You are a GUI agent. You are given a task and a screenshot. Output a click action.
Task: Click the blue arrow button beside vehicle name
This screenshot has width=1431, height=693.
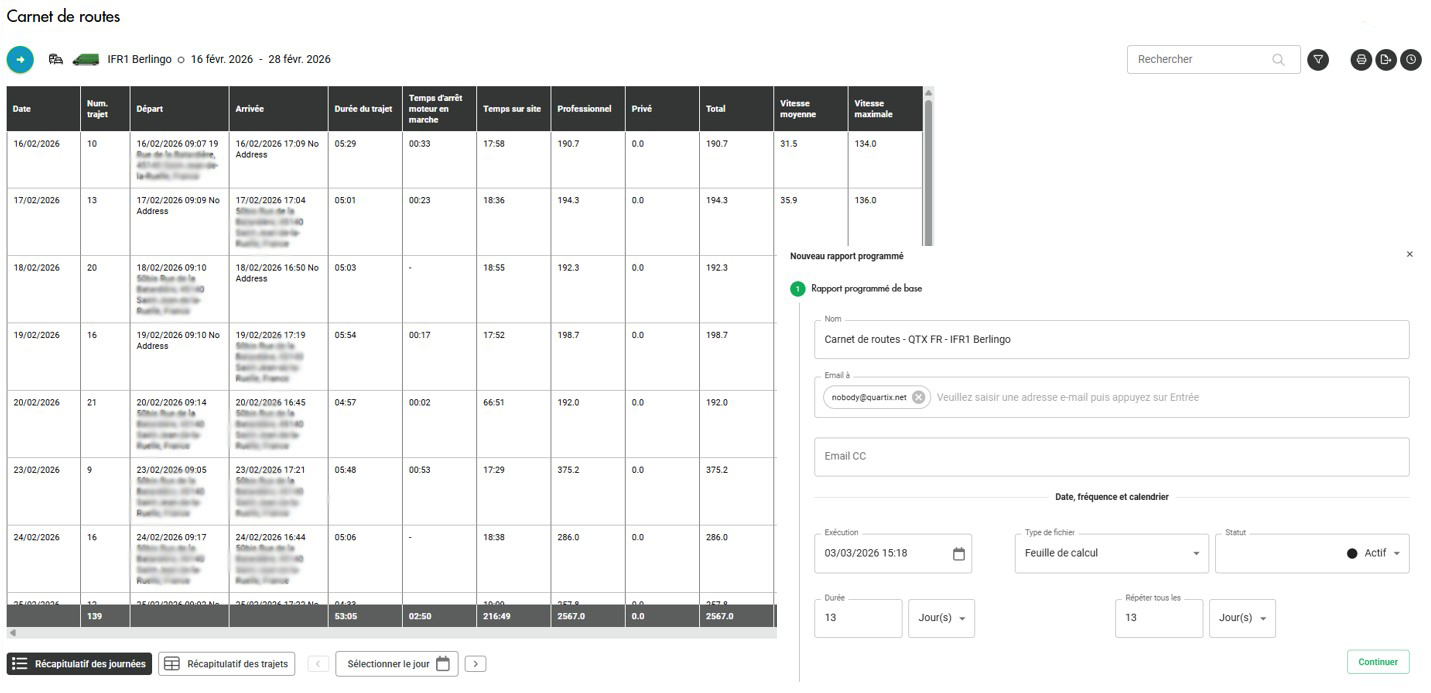(x=20, y=60)
